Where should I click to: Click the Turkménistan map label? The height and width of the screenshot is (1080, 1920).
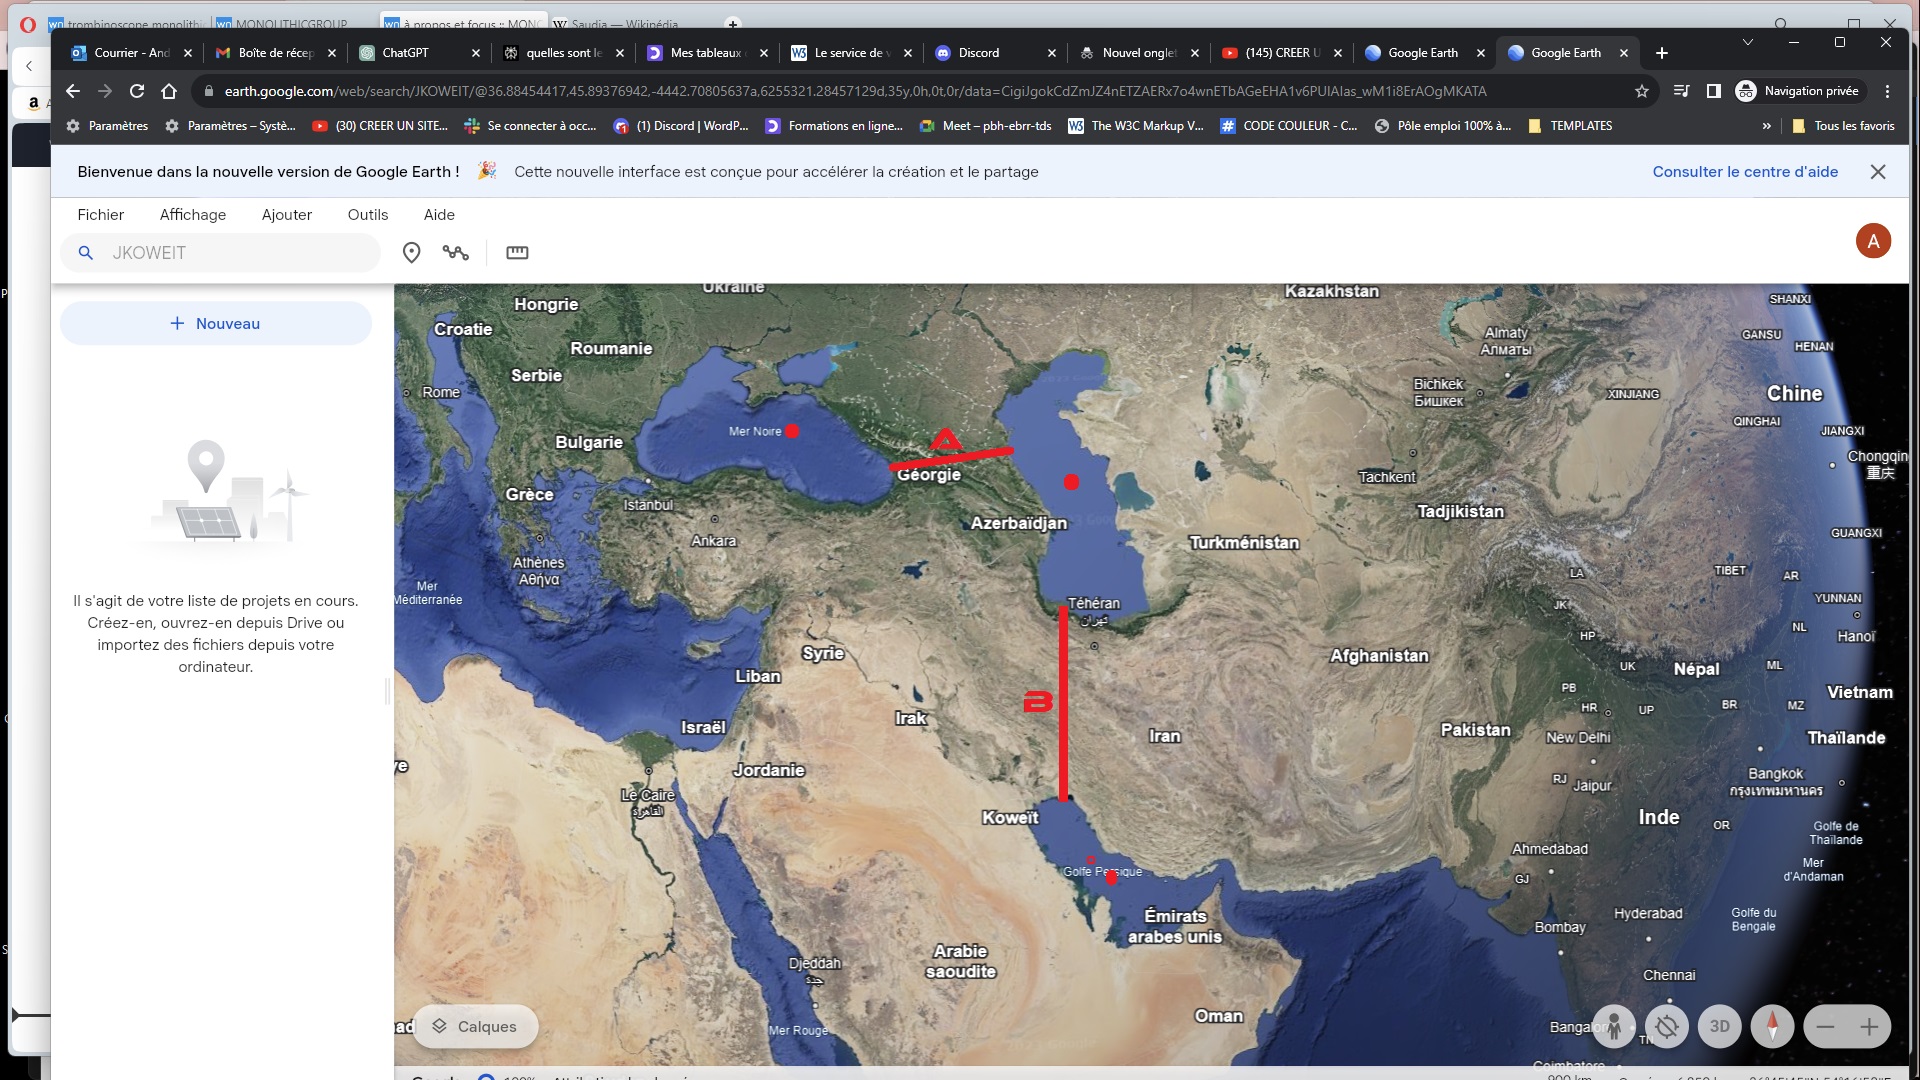(1244, 543)
